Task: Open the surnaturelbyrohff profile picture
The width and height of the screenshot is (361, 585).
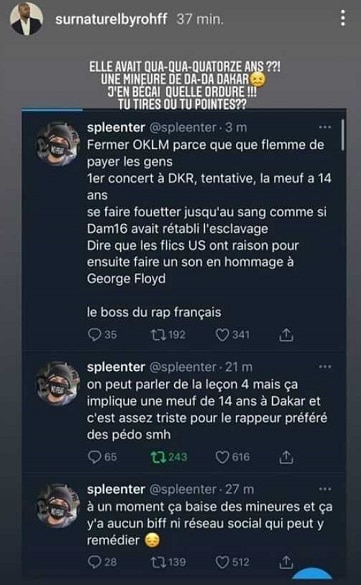Action: [26, 19]
